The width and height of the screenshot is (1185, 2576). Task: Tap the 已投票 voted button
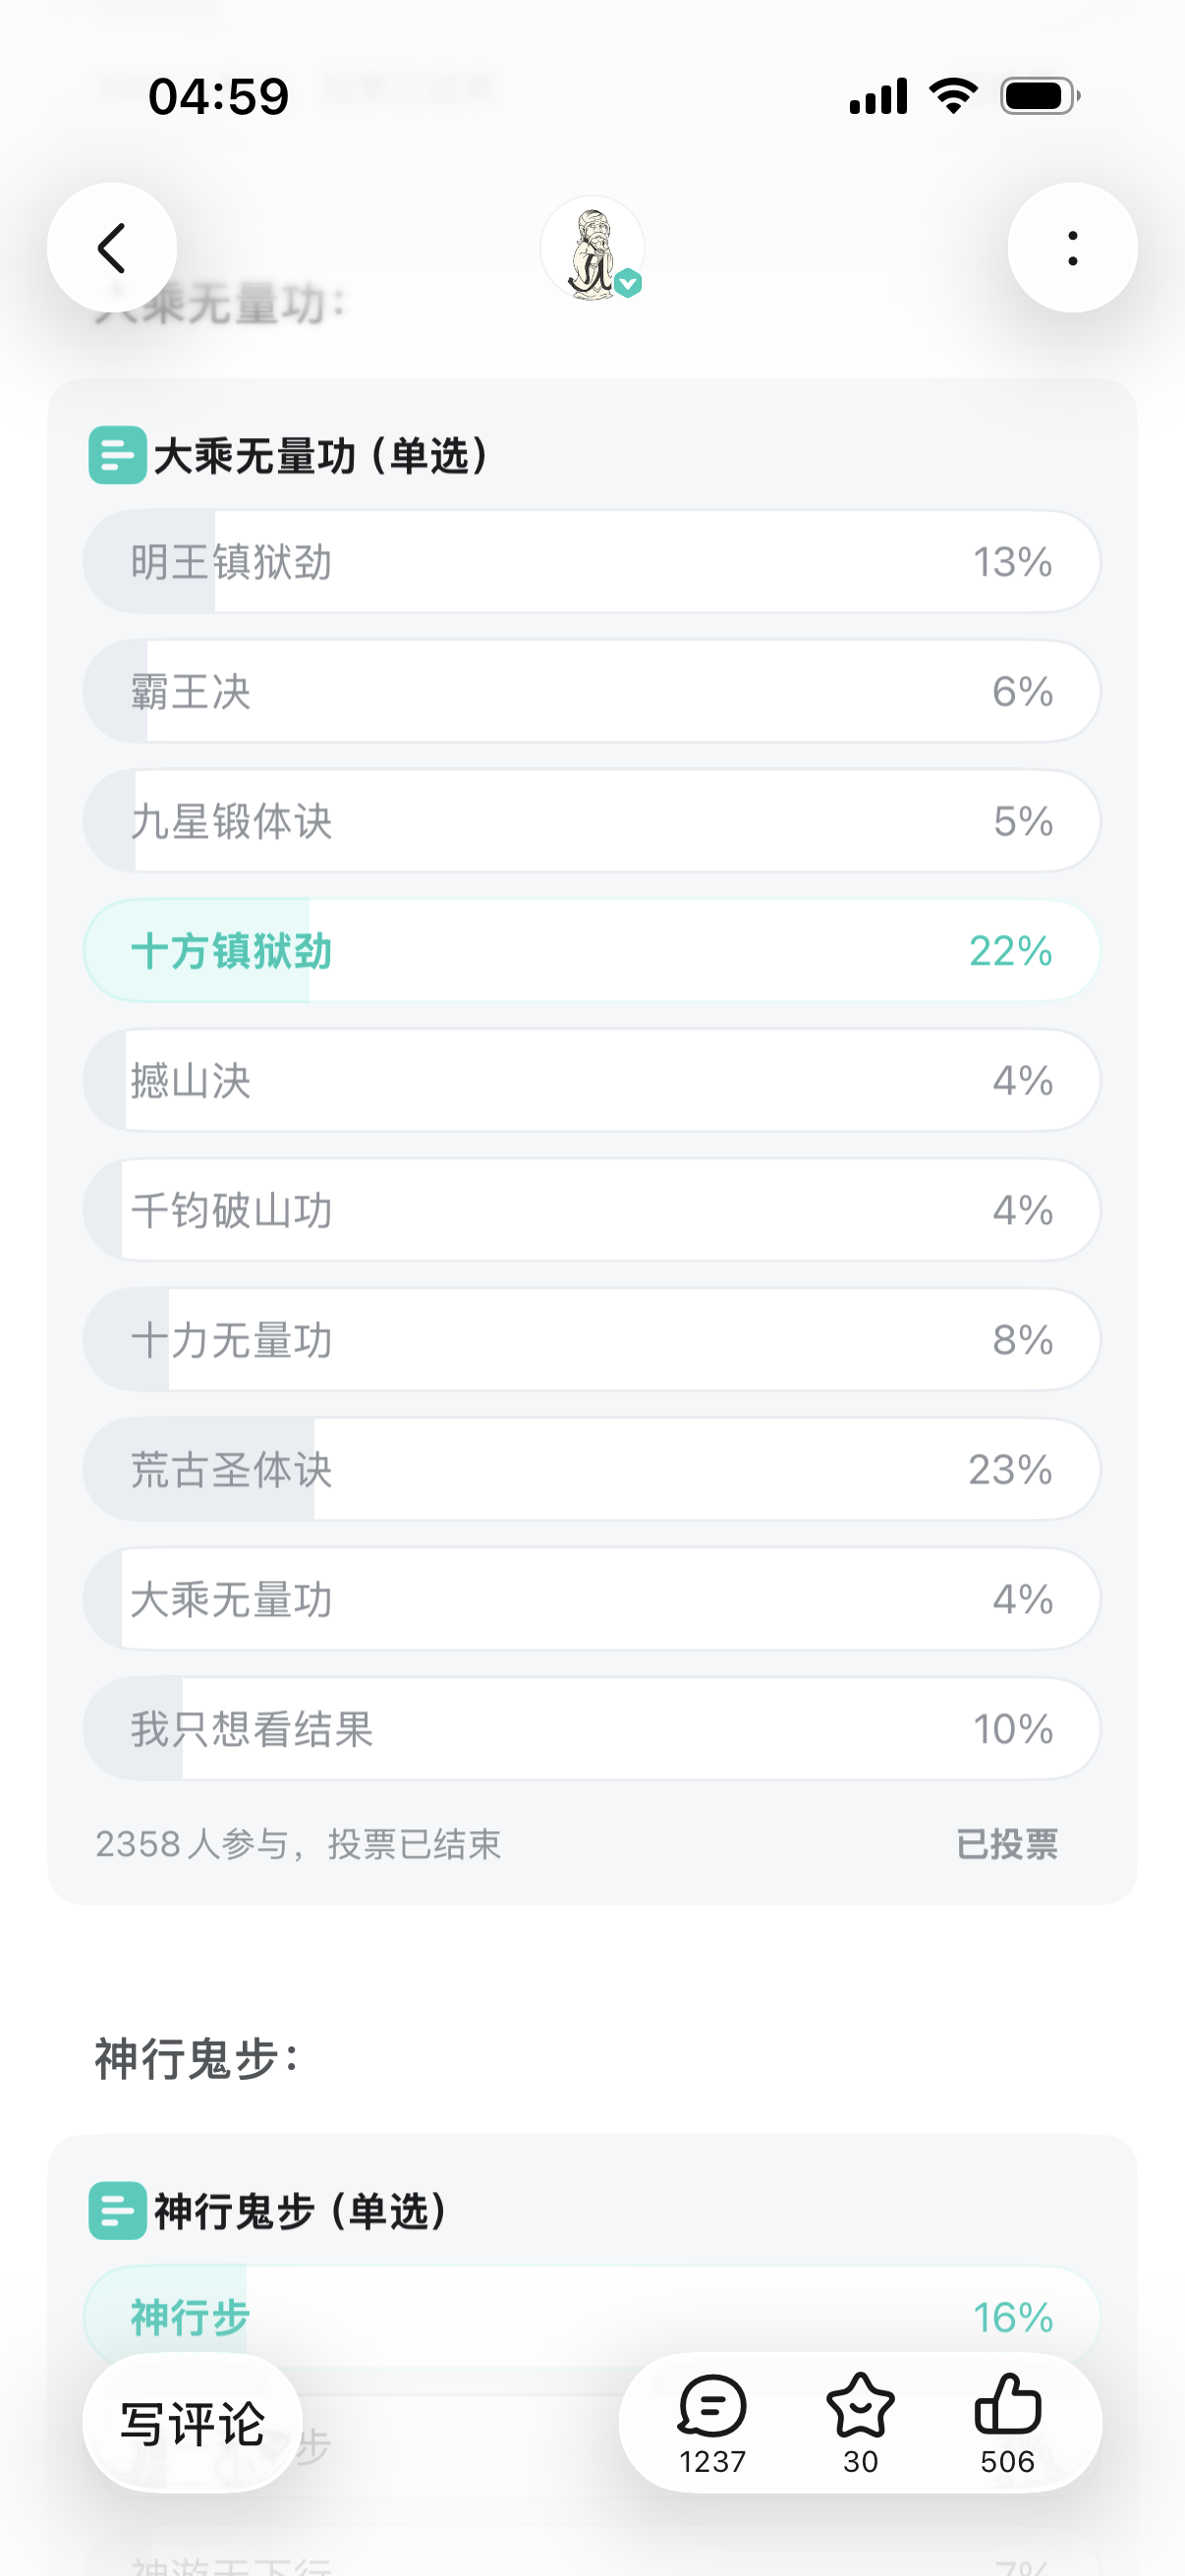pyautogui.click(x=1006, y=1844)
